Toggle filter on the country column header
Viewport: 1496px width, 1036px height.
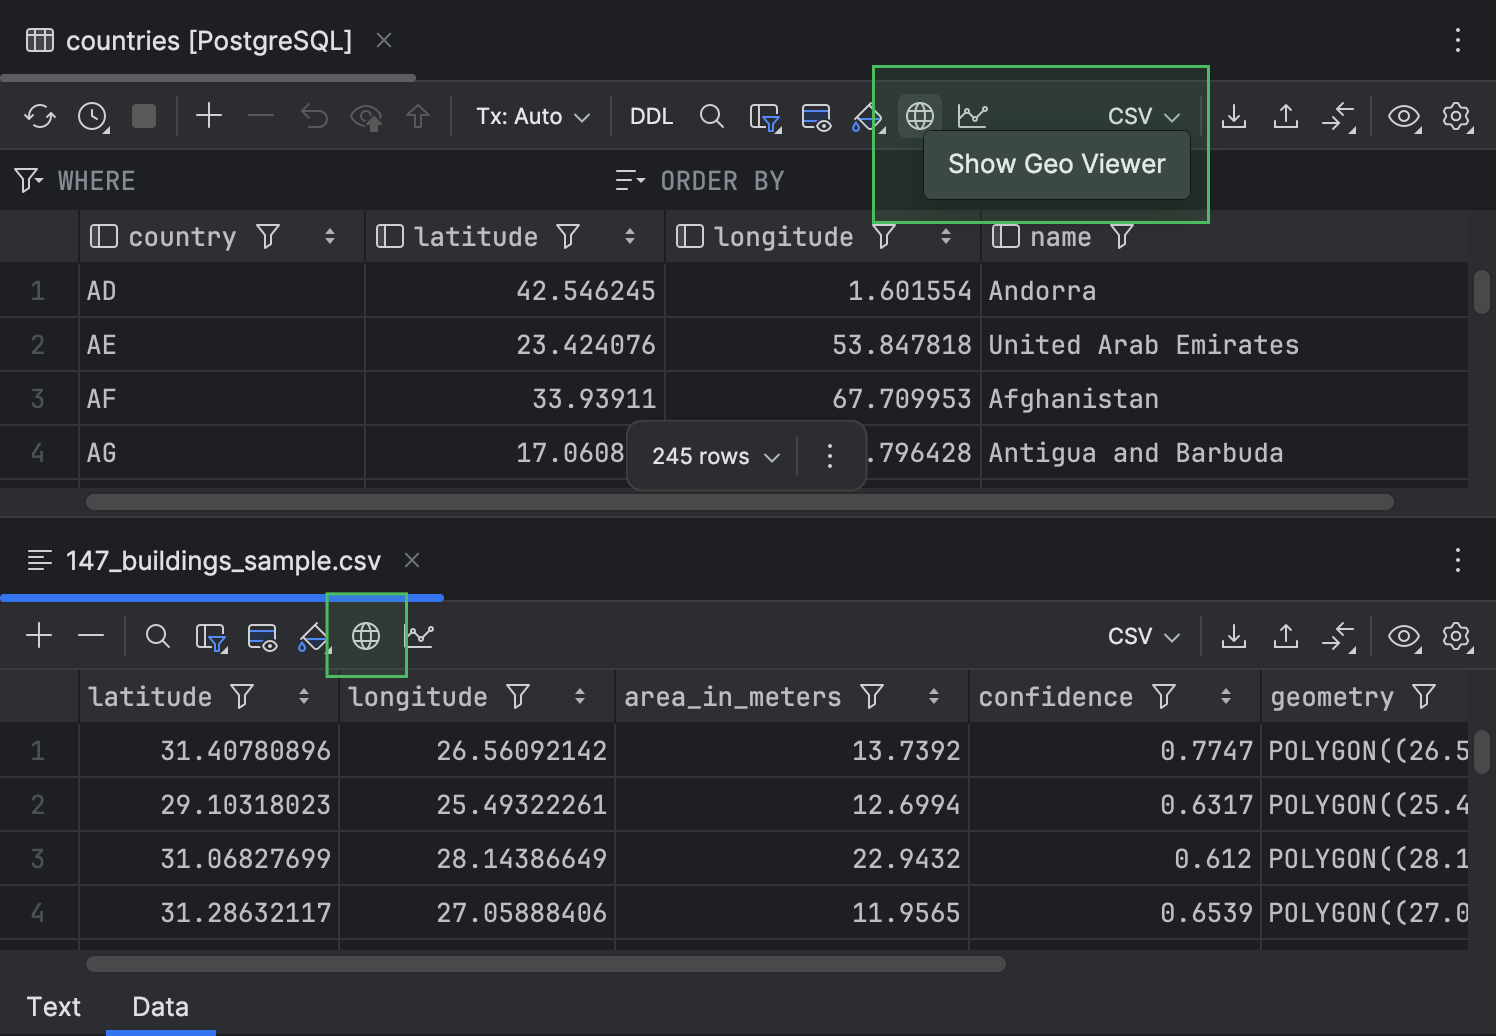(268, 237)
